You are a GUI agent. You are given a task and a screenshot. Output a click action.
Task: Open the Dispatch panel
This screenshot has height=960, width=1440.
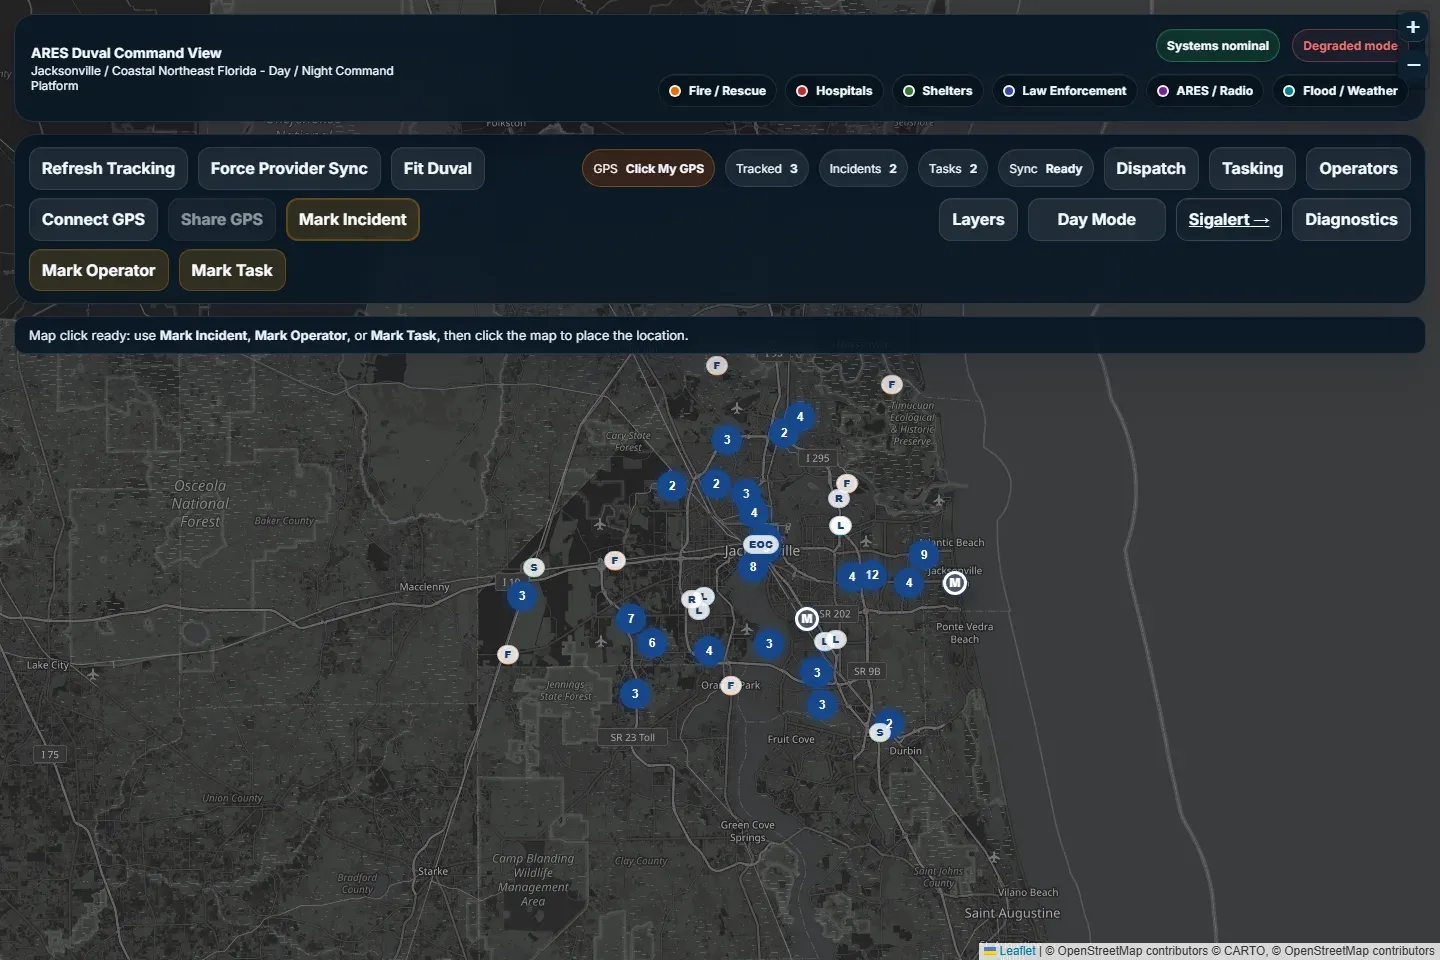point(1151,169)
